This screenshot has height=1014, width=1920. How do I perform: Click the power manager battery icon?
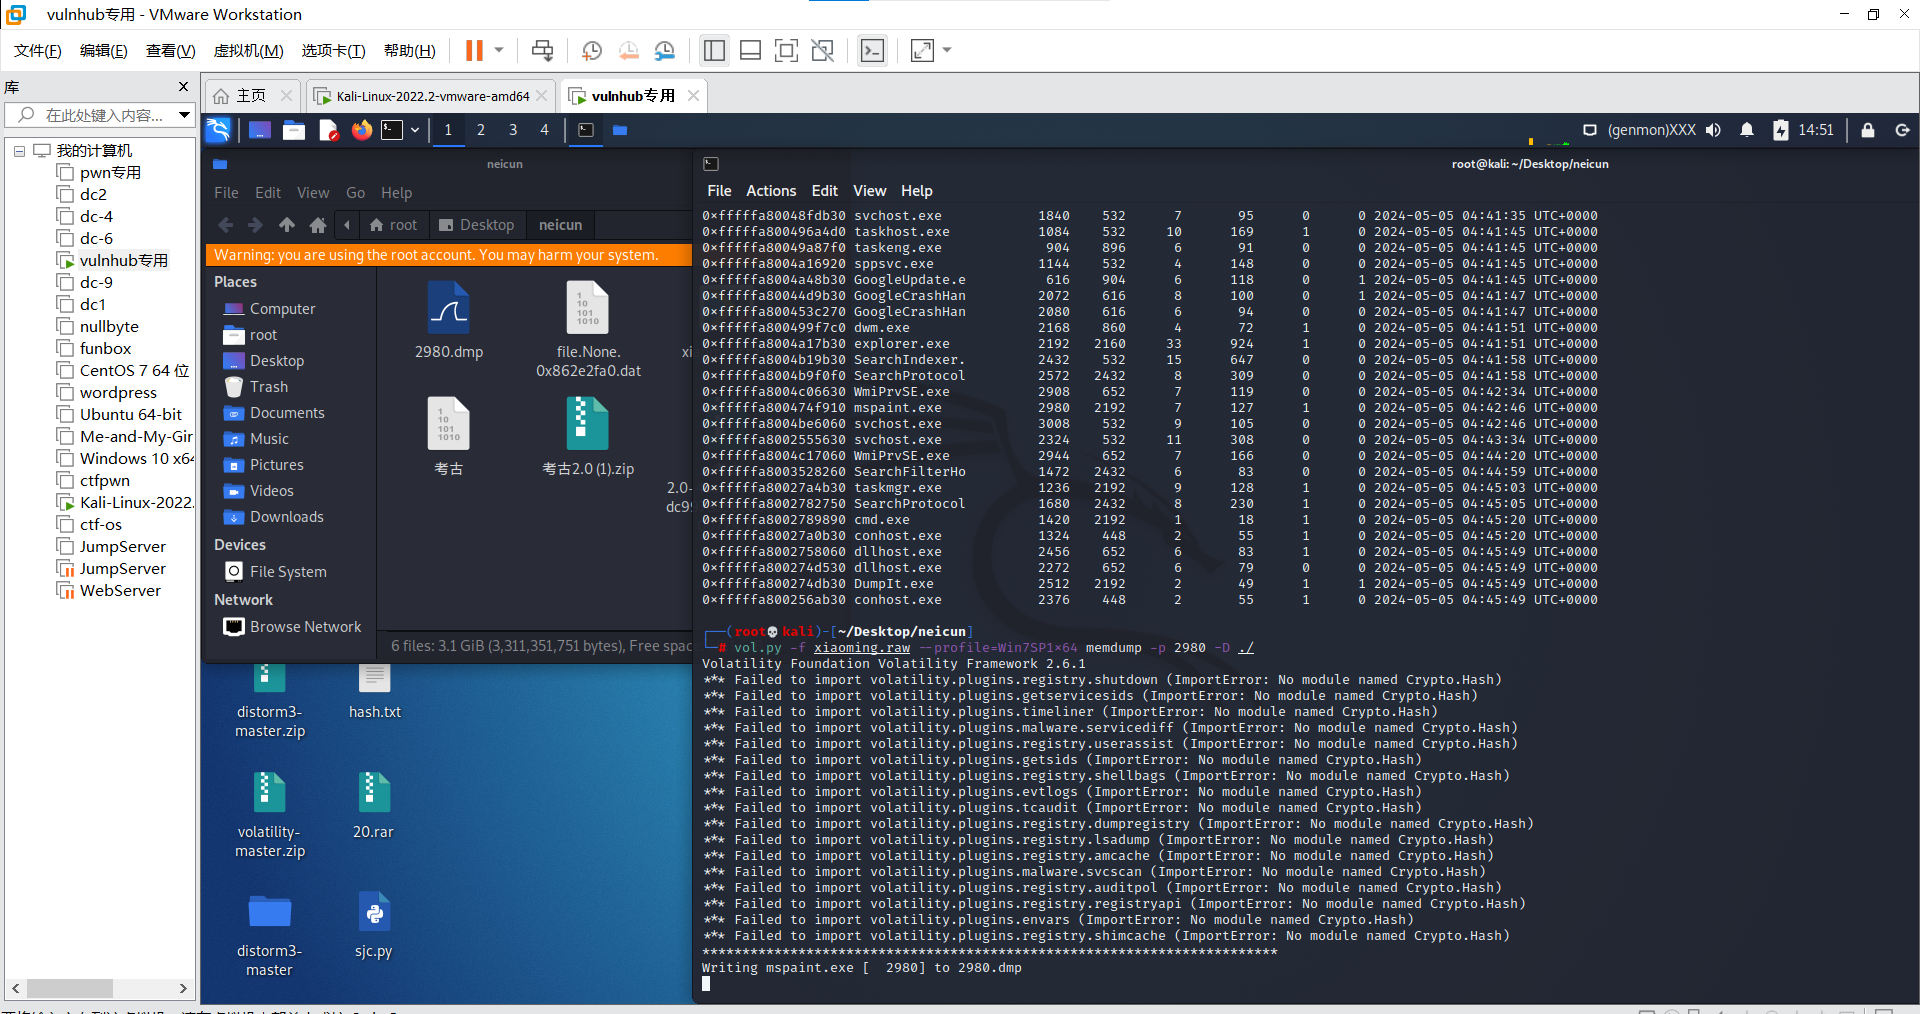[1780, 130]
